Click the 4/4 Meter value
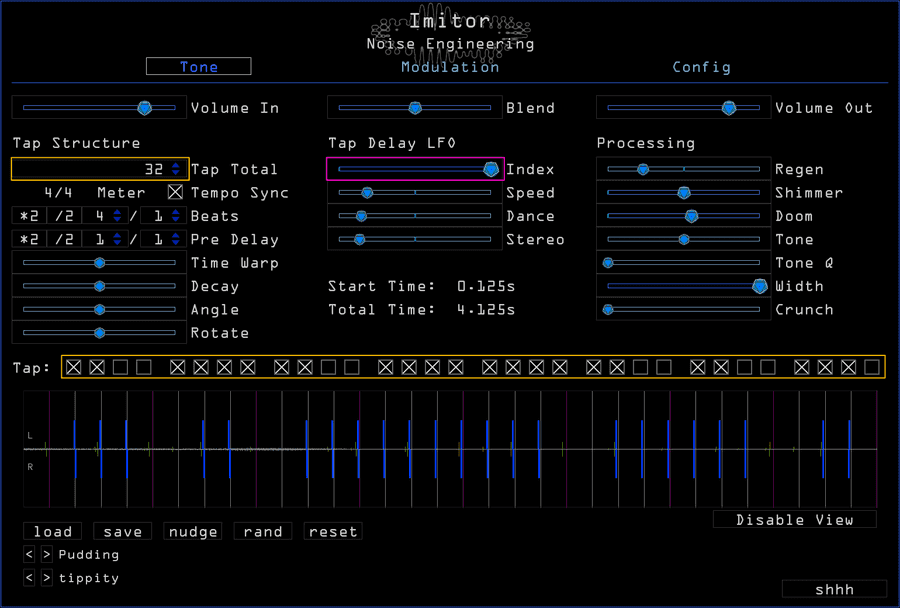Image resolution: width=900 pixels, height=608 pixels. click(58, 192)
